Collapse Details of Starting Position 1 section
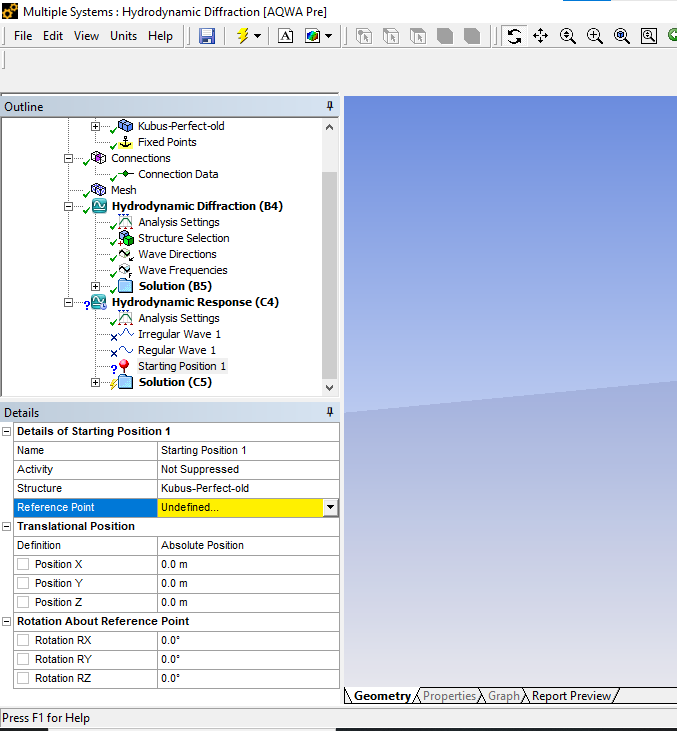This screenshot has height=731, width=677. (x=7, y=432)
